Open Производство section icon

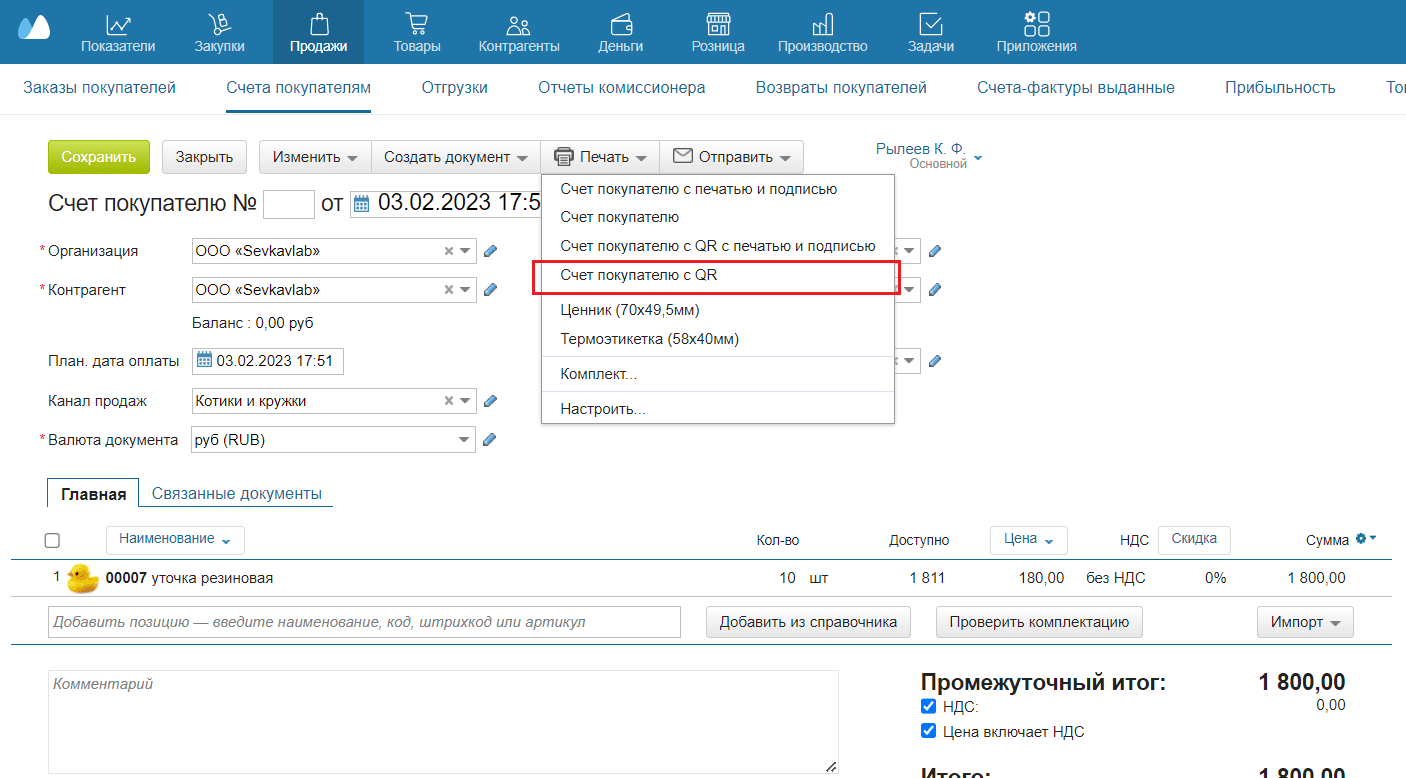822,24
